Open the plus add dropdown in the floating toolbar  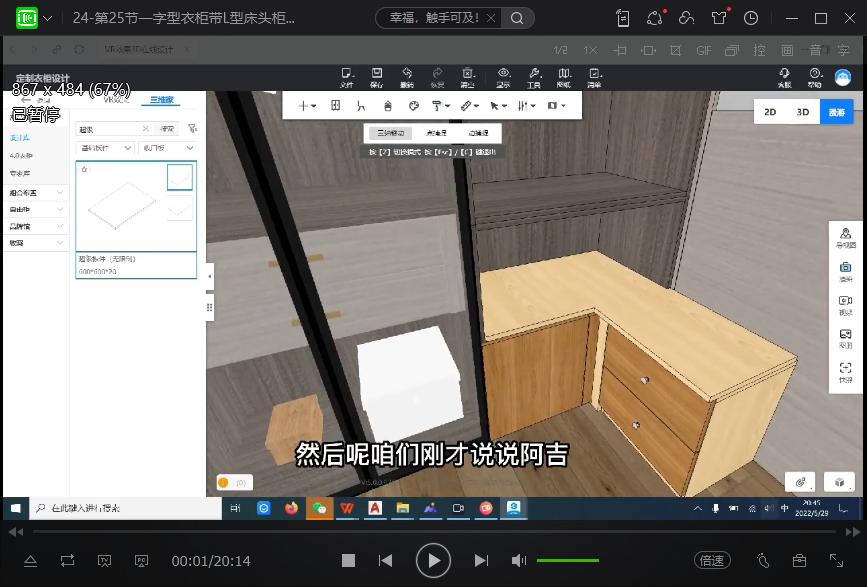(307, 105)
